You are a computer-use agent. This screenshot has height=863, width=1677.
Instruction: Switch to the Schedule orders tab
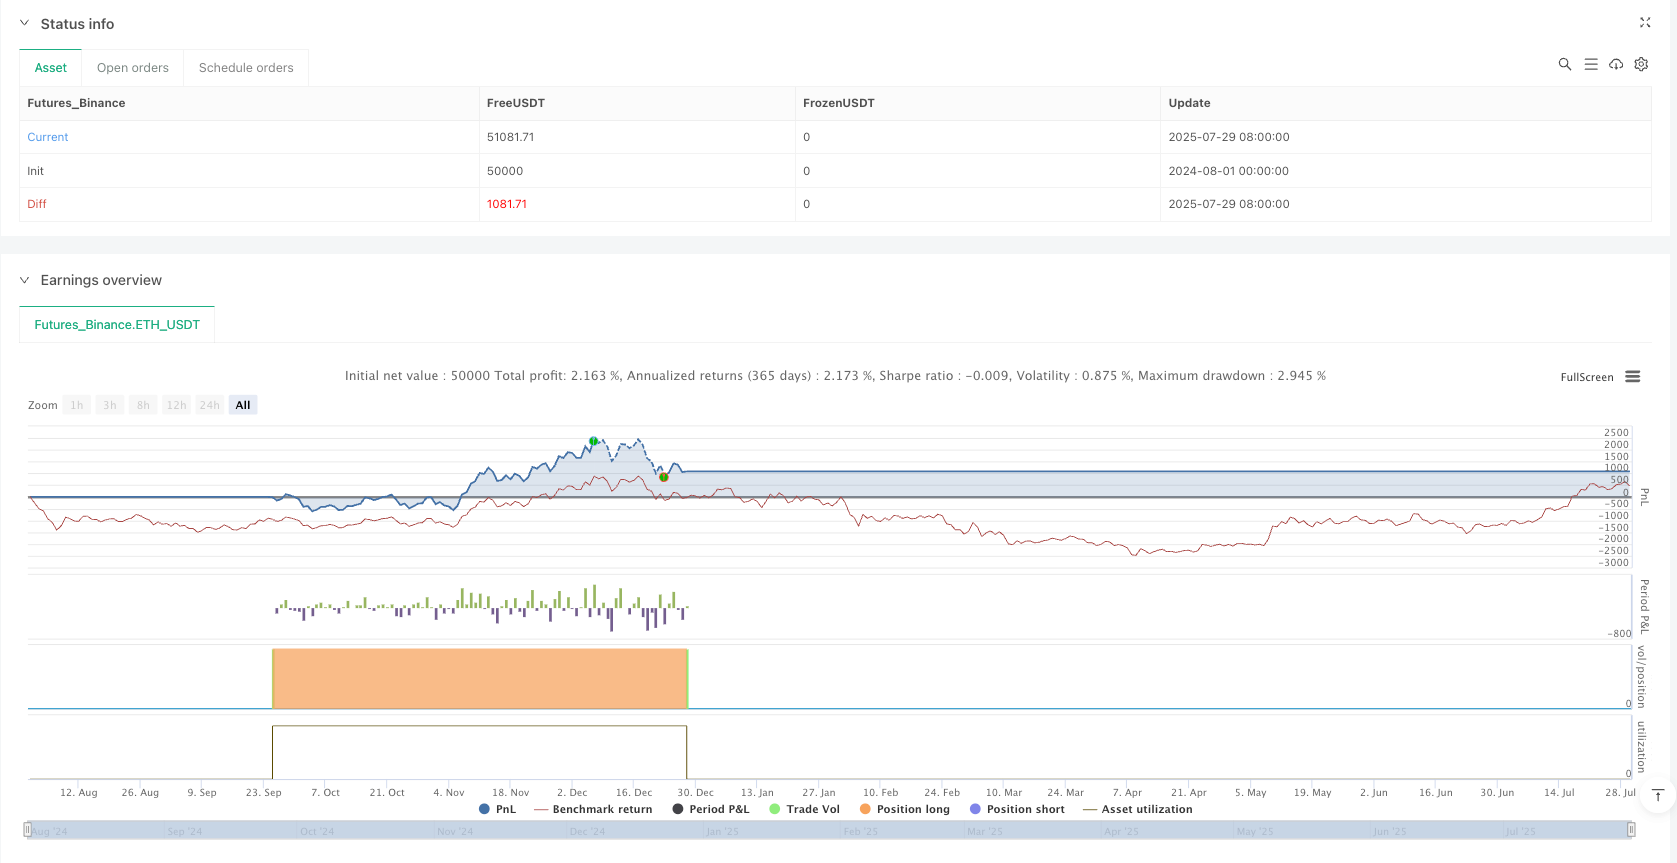[246, 68]
